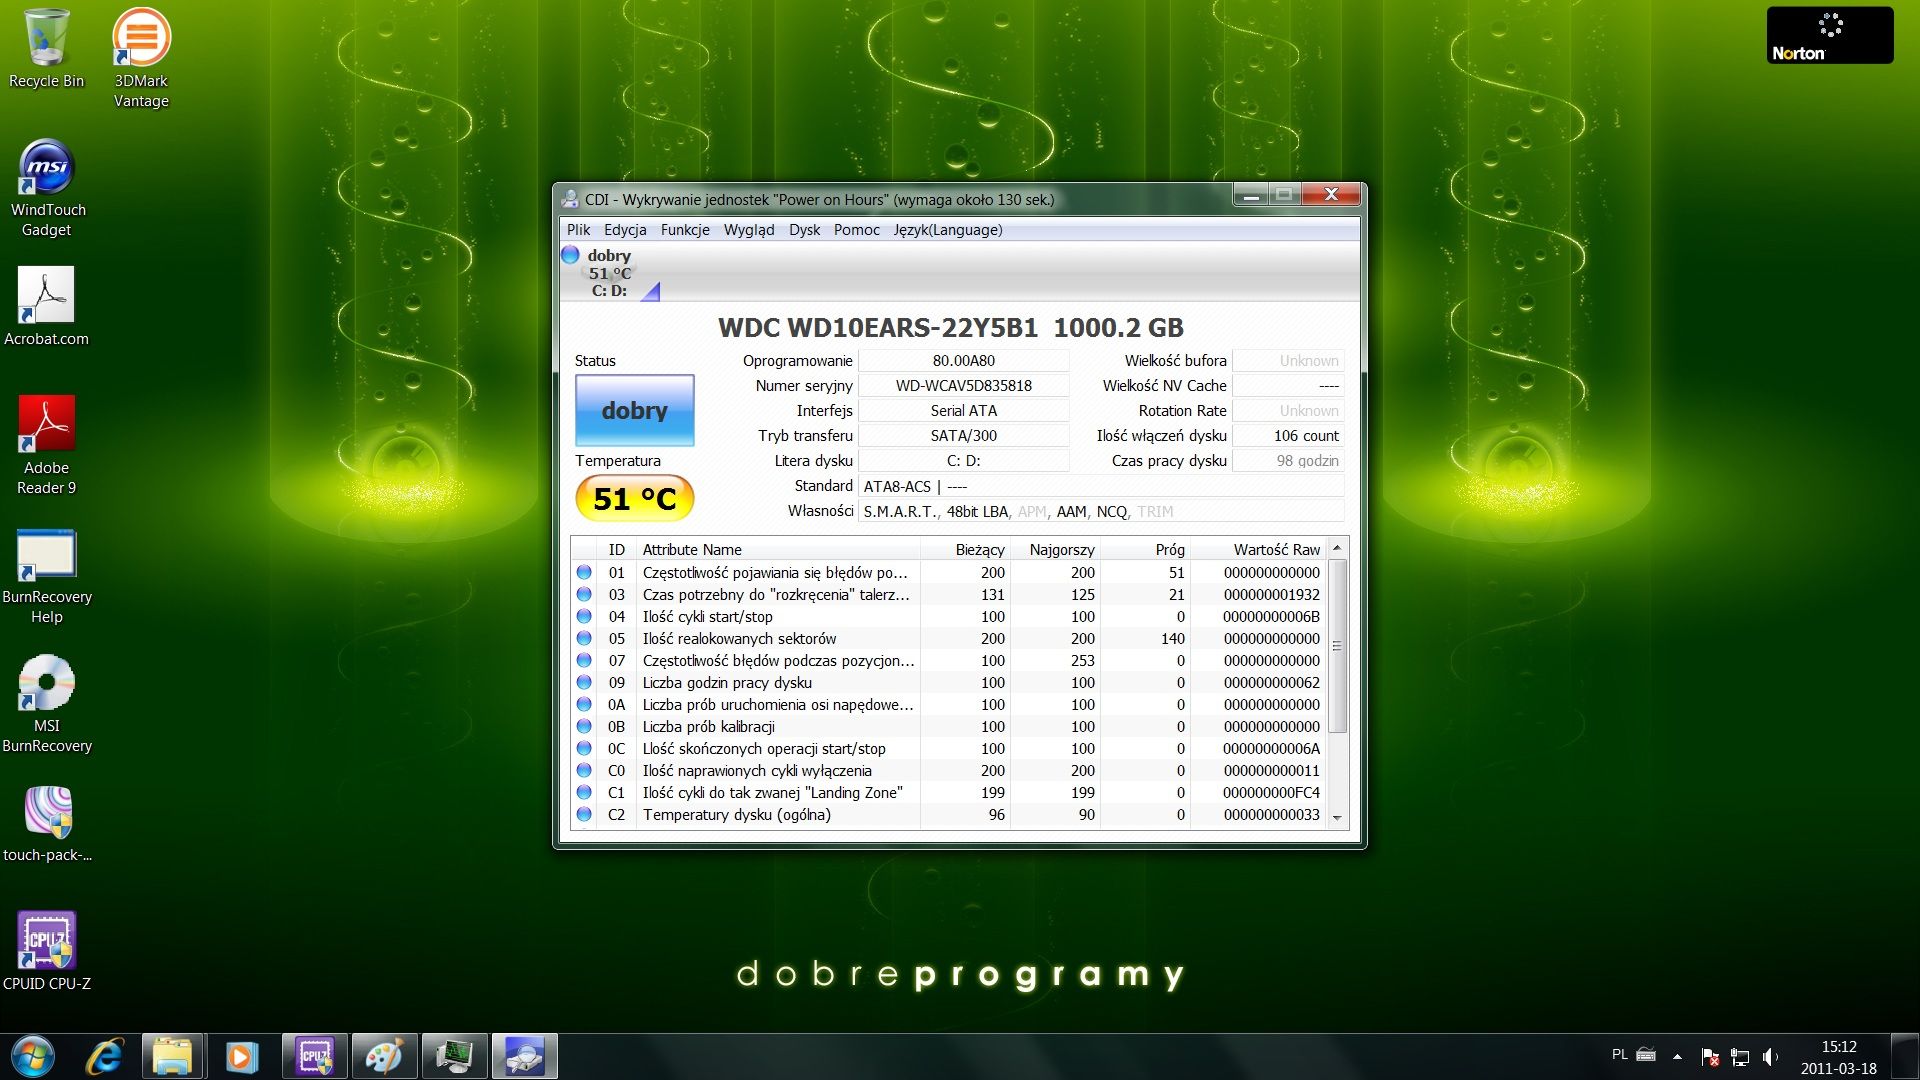Screen dimensions: 1920x1080
Task: Open the MSI BurnRecovery disc icon
Action: (x=46, y=683)
